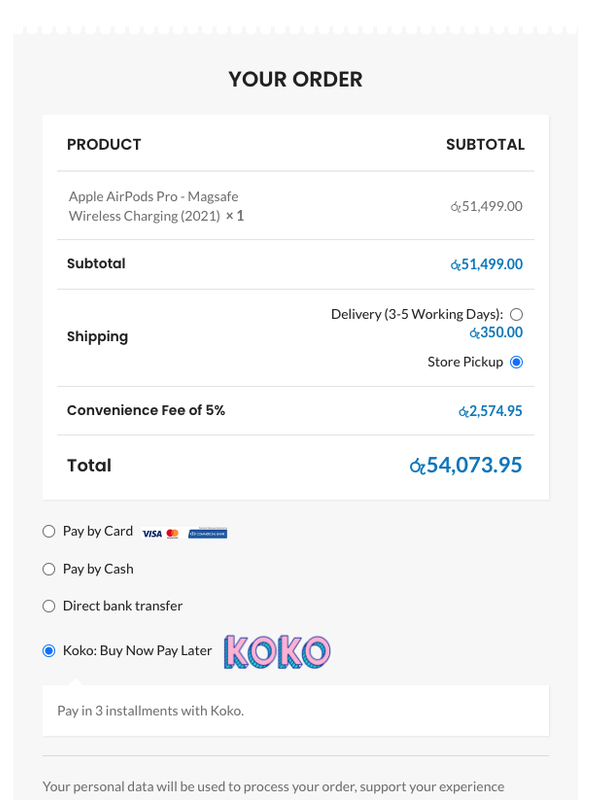Click the 'Pay in 3 installments with Koko' box
This screenshot has height=800, width=610.
pyautogui.click(x=296, y=711)
